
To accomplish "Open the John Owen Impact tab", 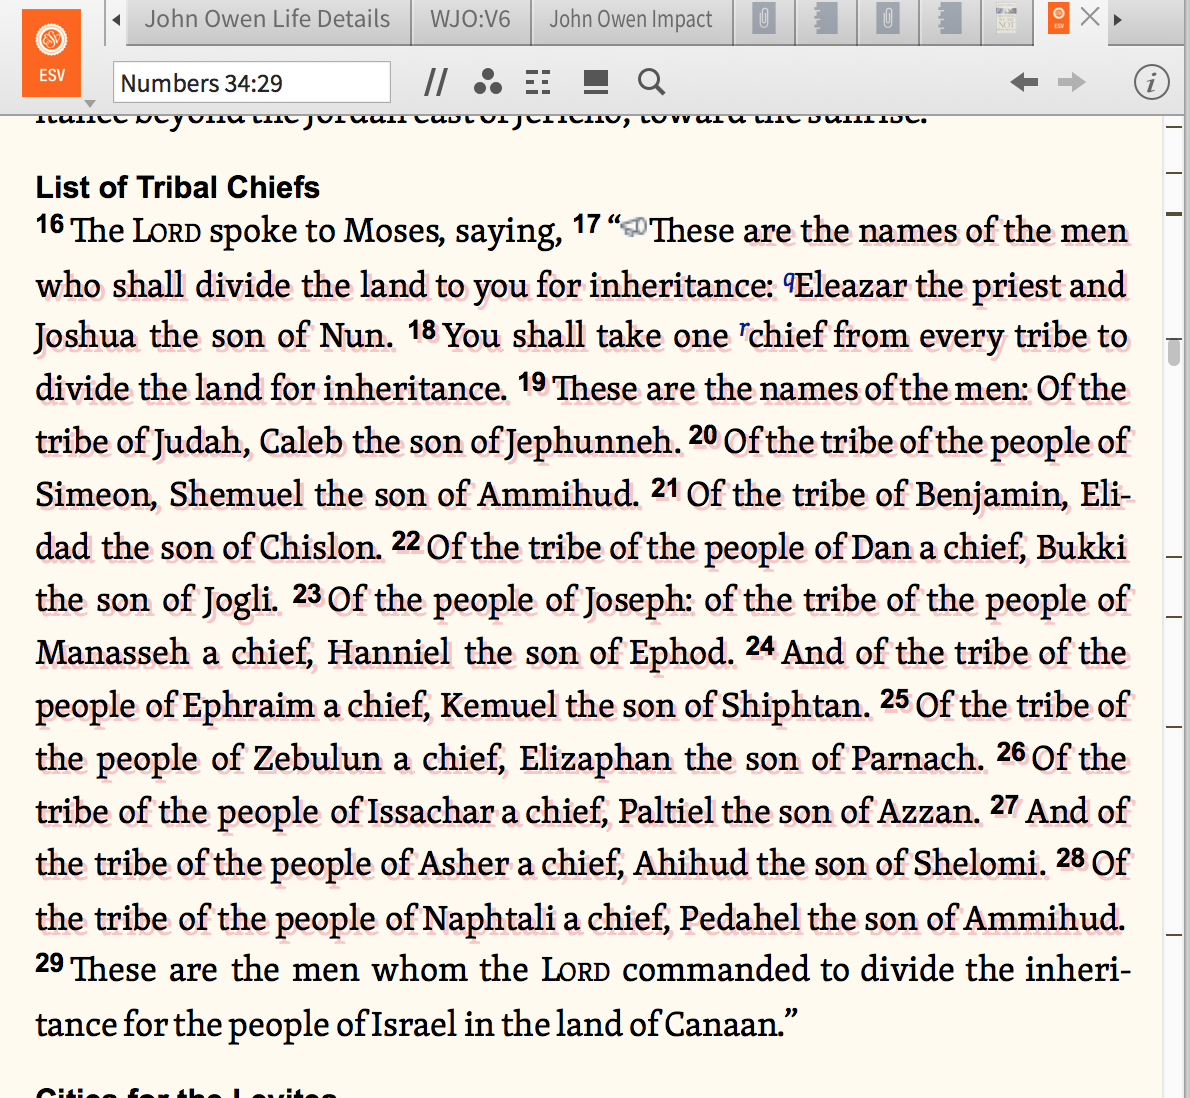I will (x=631, y=20).
